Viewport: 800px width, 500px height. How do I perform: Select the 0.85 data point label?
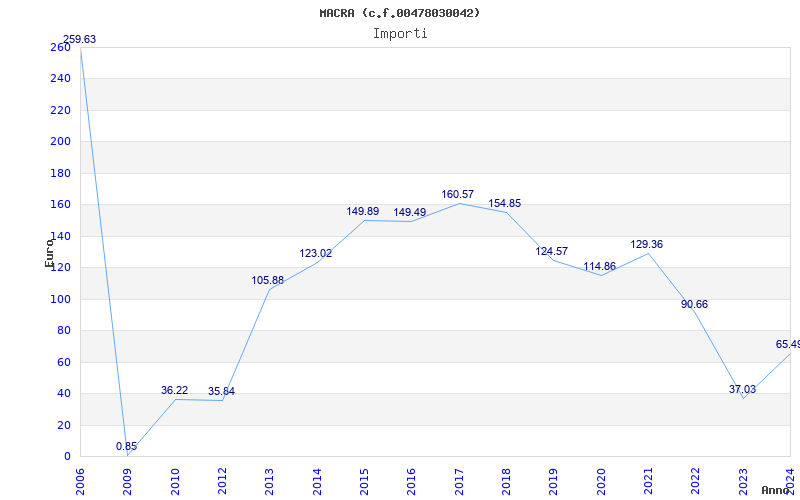coord(126,446)
